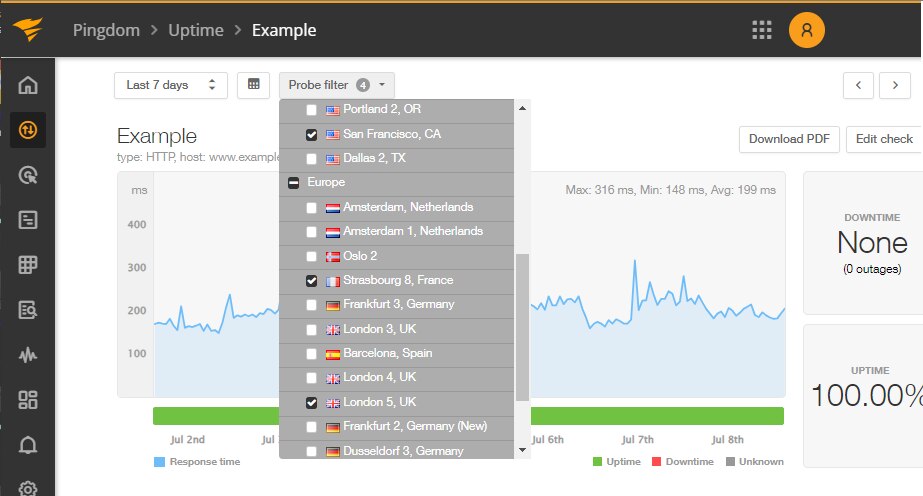Open the Last 7 days dropdown
The width and height of the screenshot is (923, 496).
click(x=171, y=85)
